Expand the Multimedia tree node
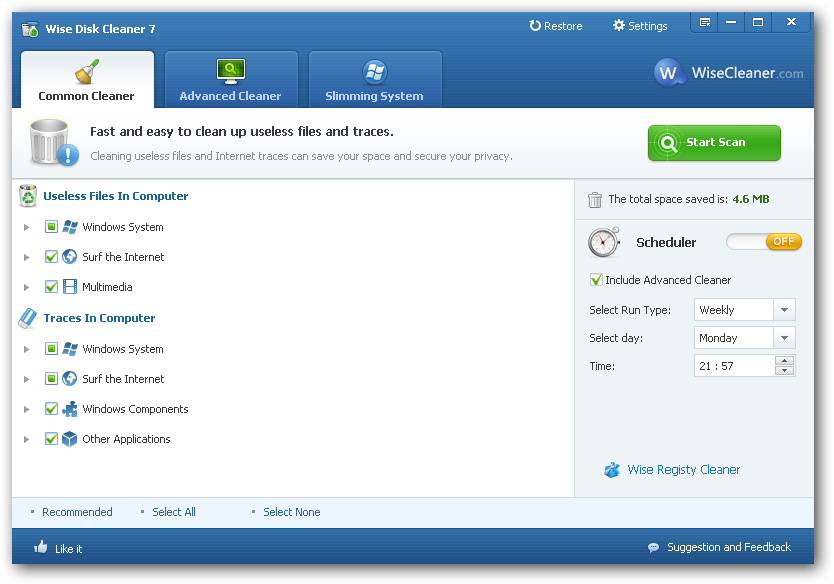Viewport: 834px width, 584px height. (26, 287)
